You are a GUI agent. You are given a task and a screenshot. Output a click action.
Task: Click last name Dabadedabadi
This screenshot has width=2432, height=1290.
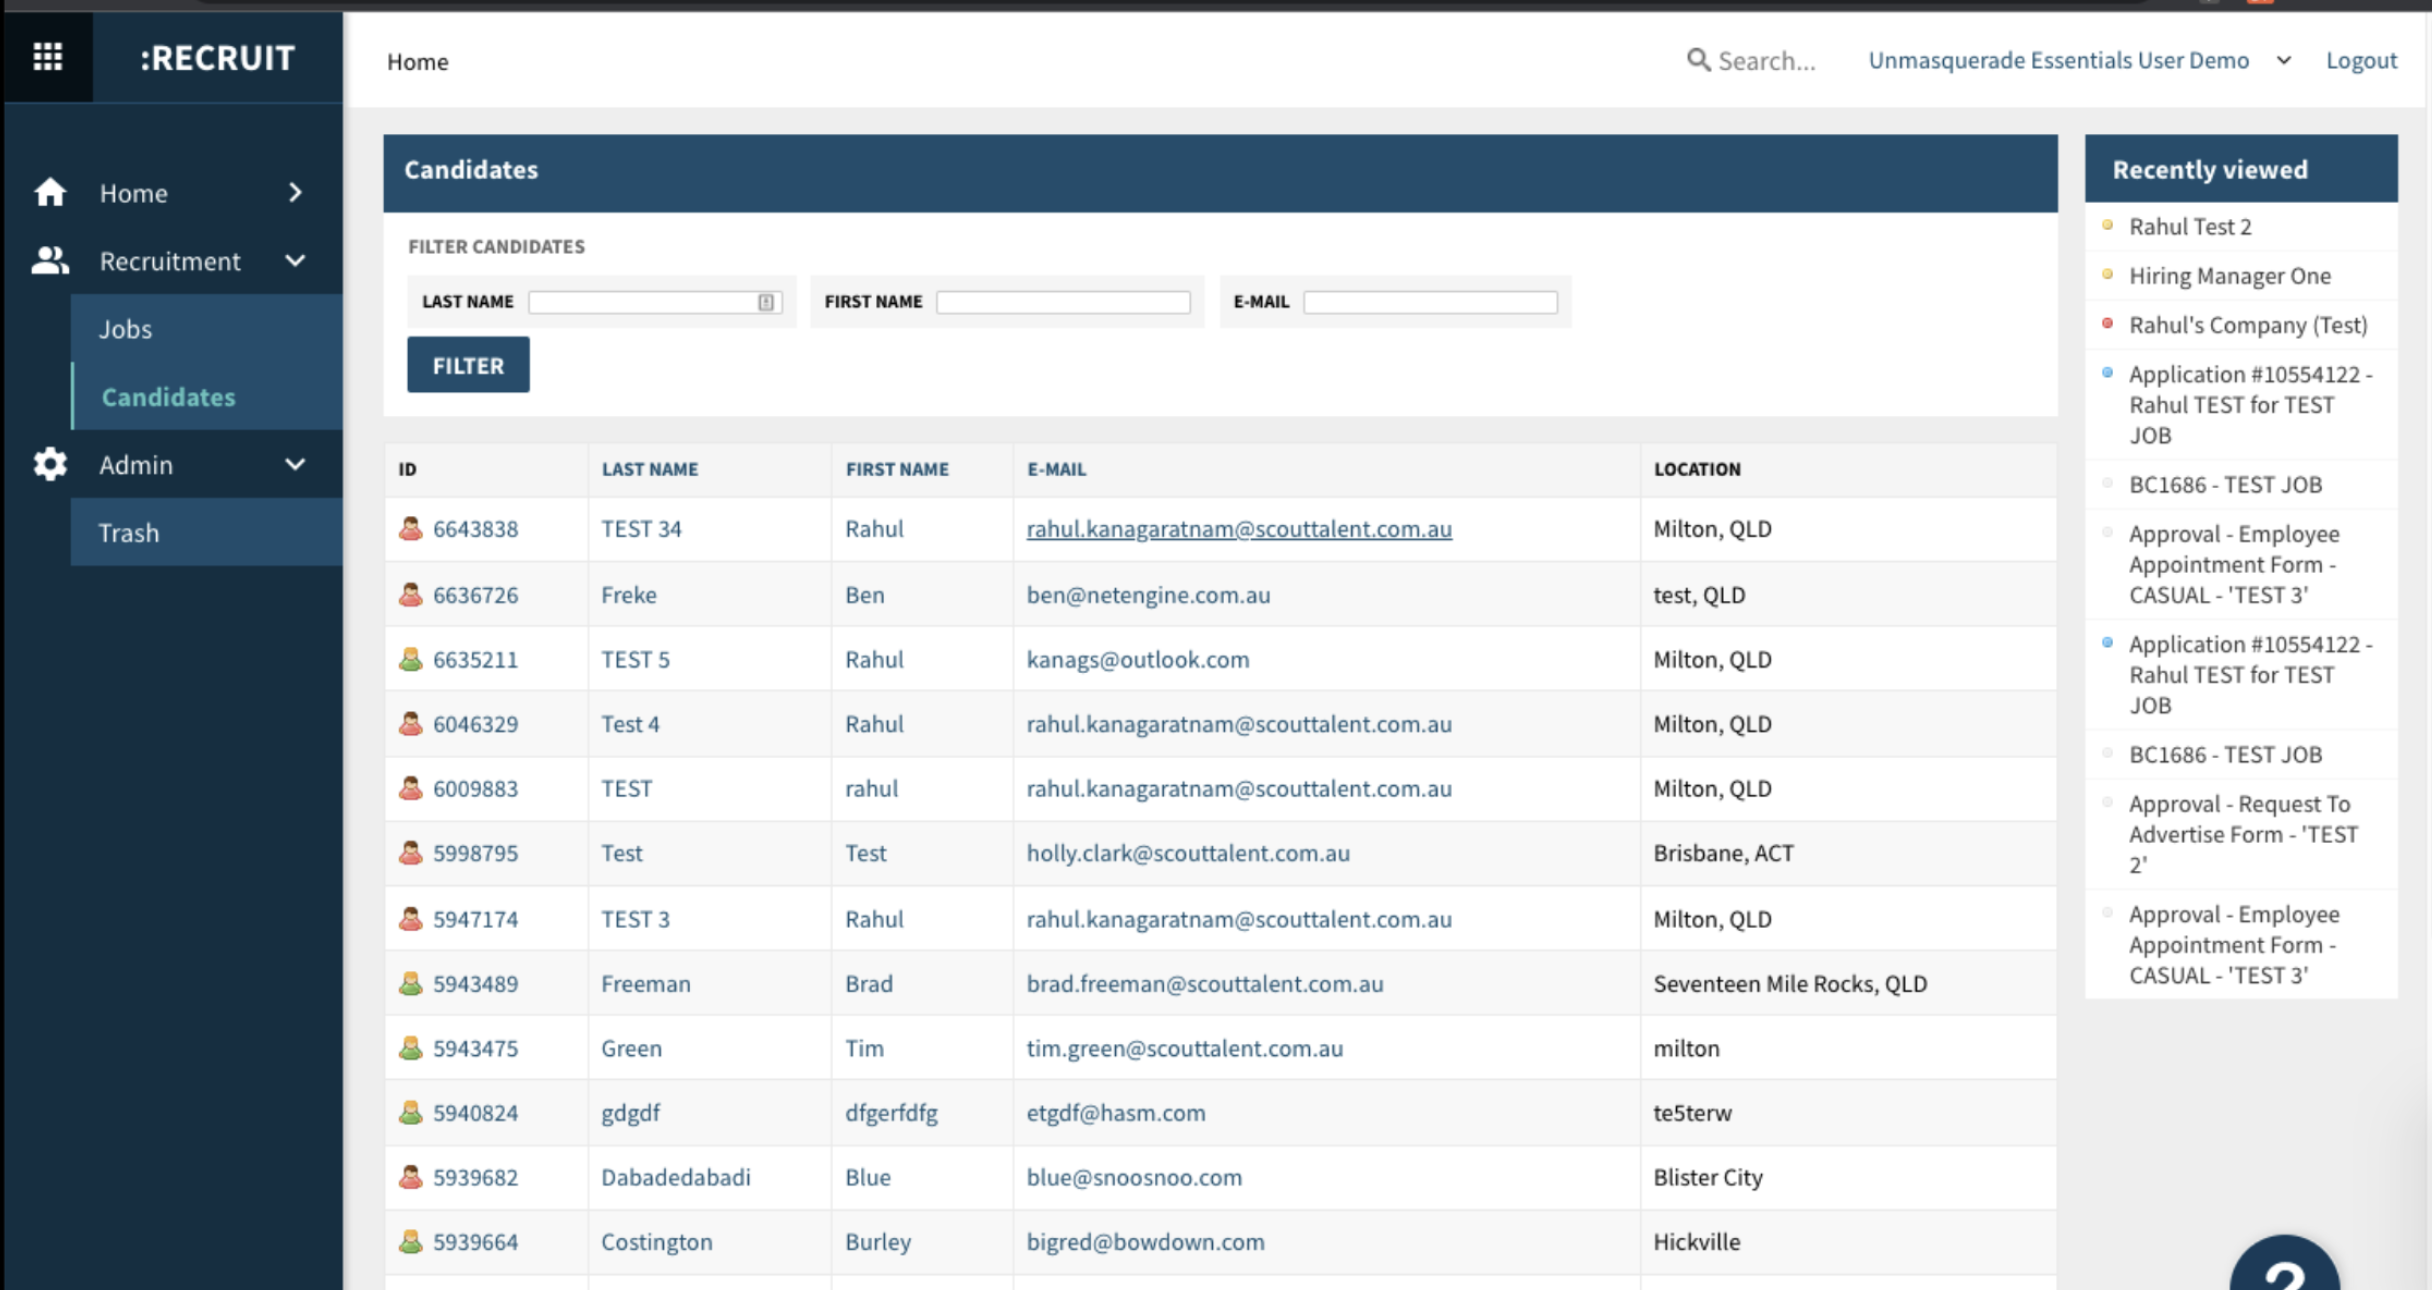tap(676, 1177)
